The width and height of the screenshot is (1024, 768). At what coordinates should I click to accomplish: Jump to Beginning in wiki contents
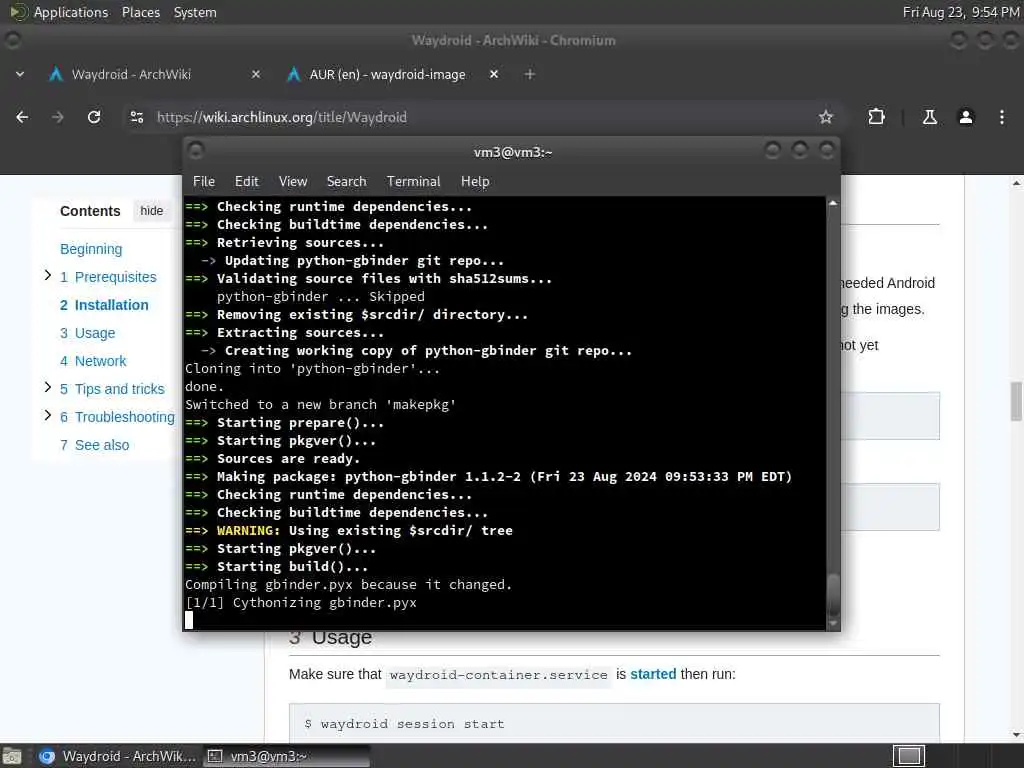pyautogui.click(x=91, y=249)
